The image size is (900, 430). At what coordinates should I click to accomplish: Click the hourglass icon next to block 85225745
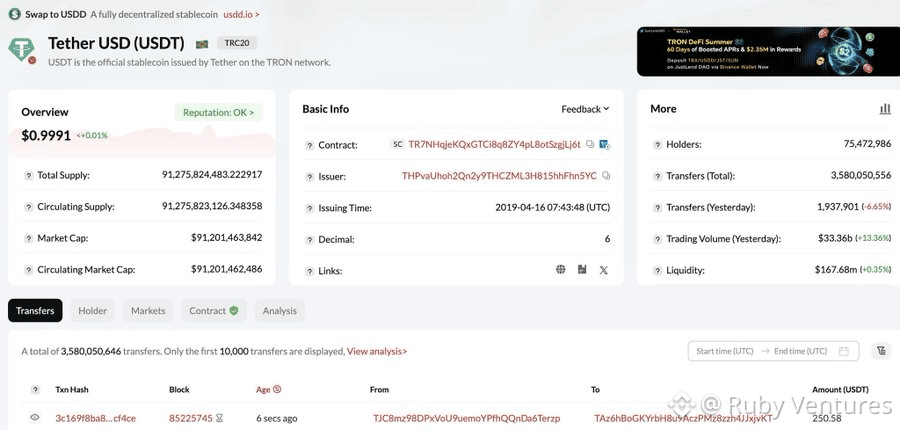pyautogui.click(x=219, y=418)
